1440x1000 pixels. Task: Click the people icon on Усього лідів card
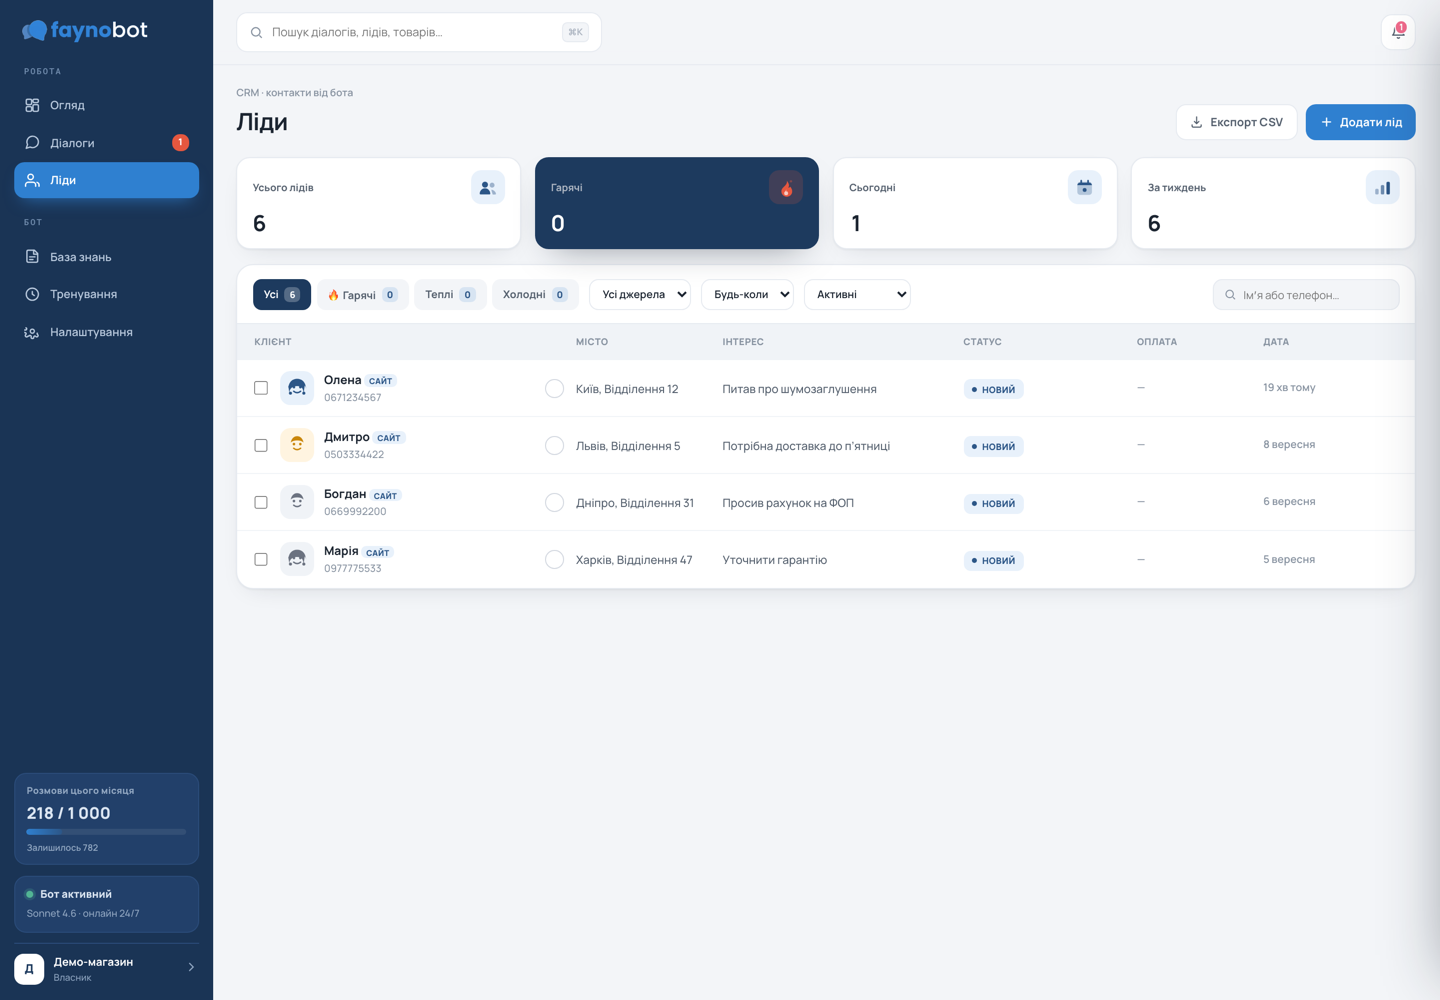pos(488,187)
